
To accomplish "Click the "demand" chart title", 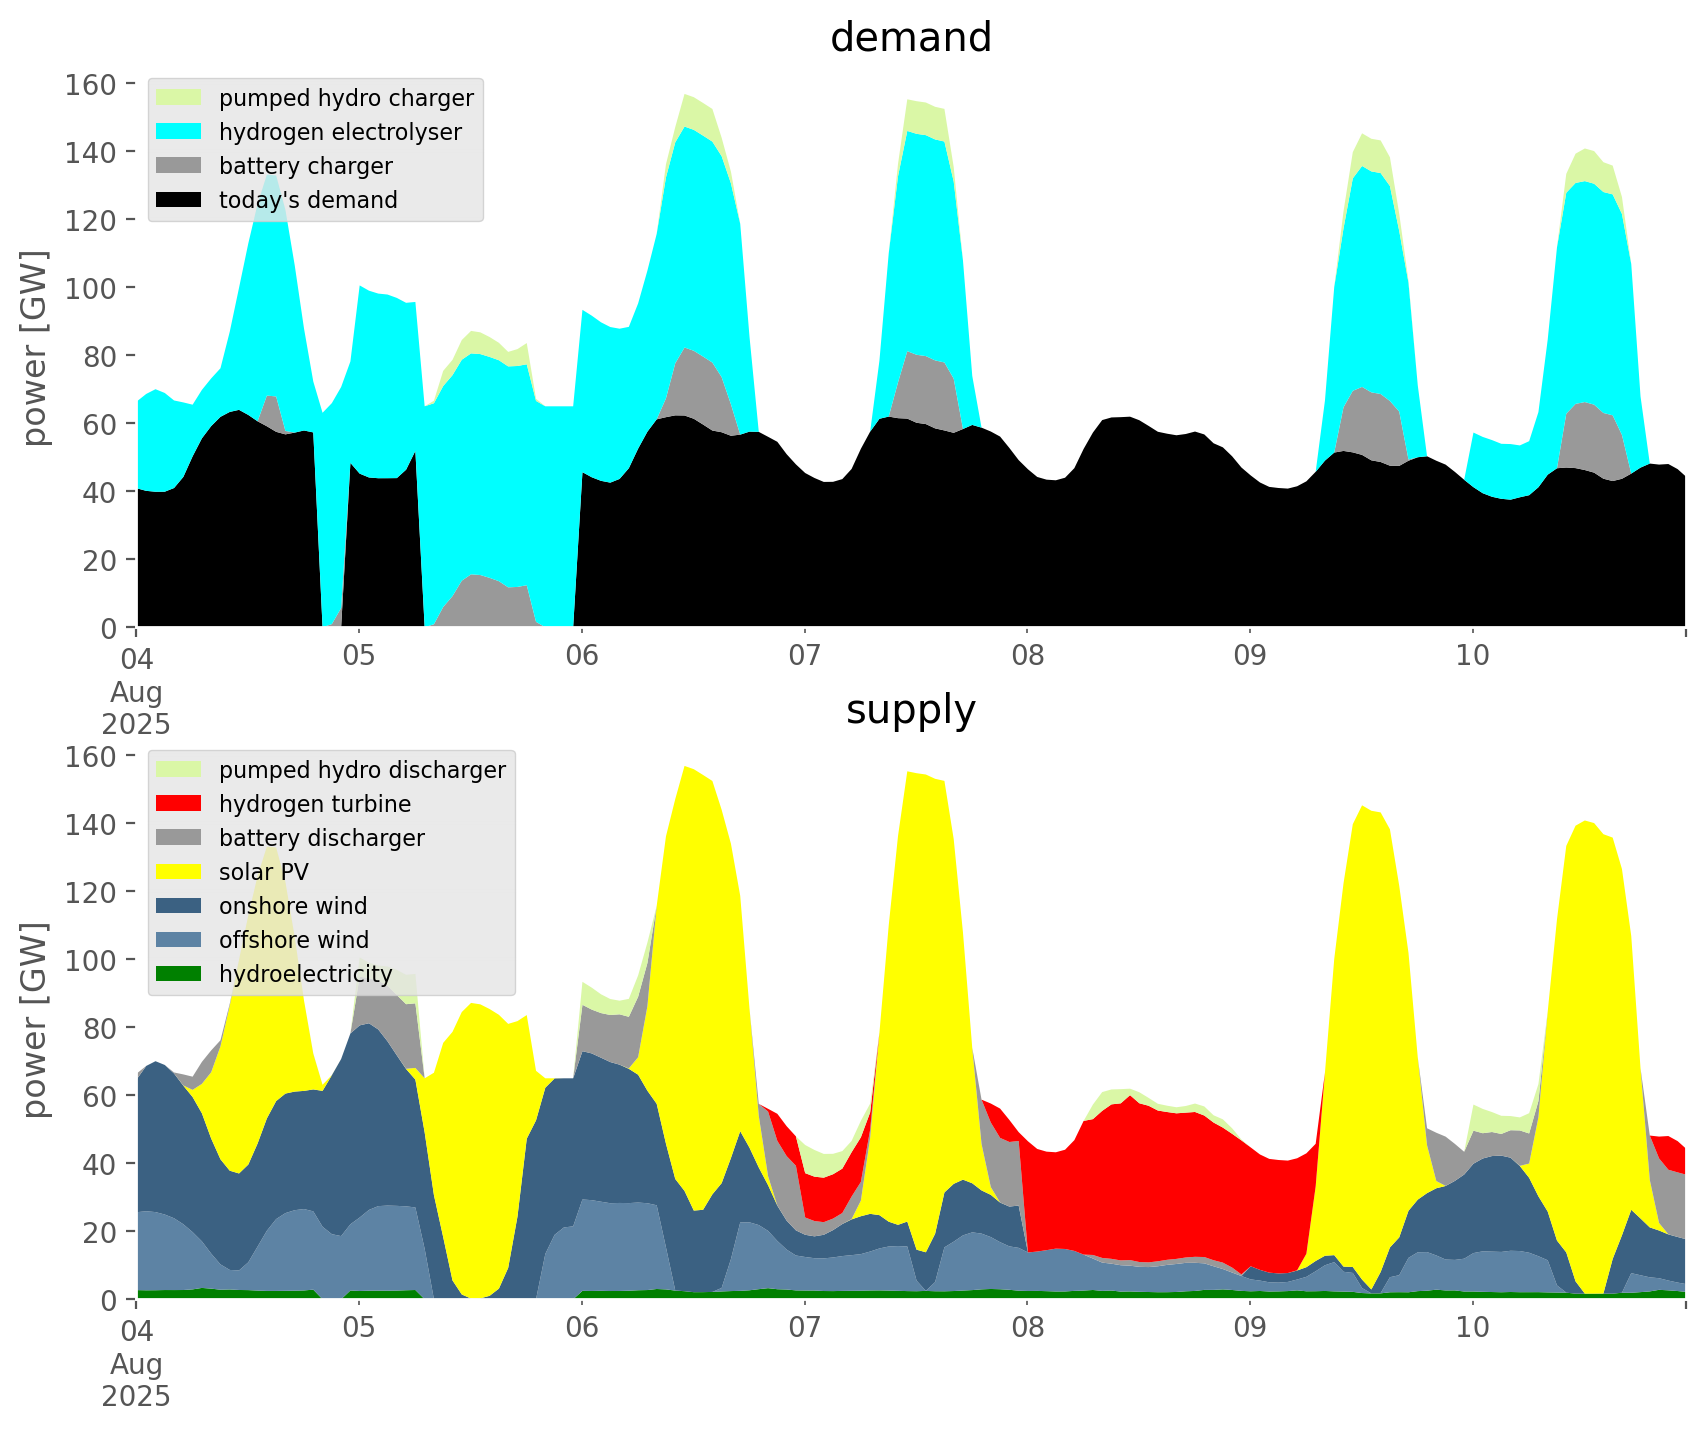I will [x=910, y=38].
